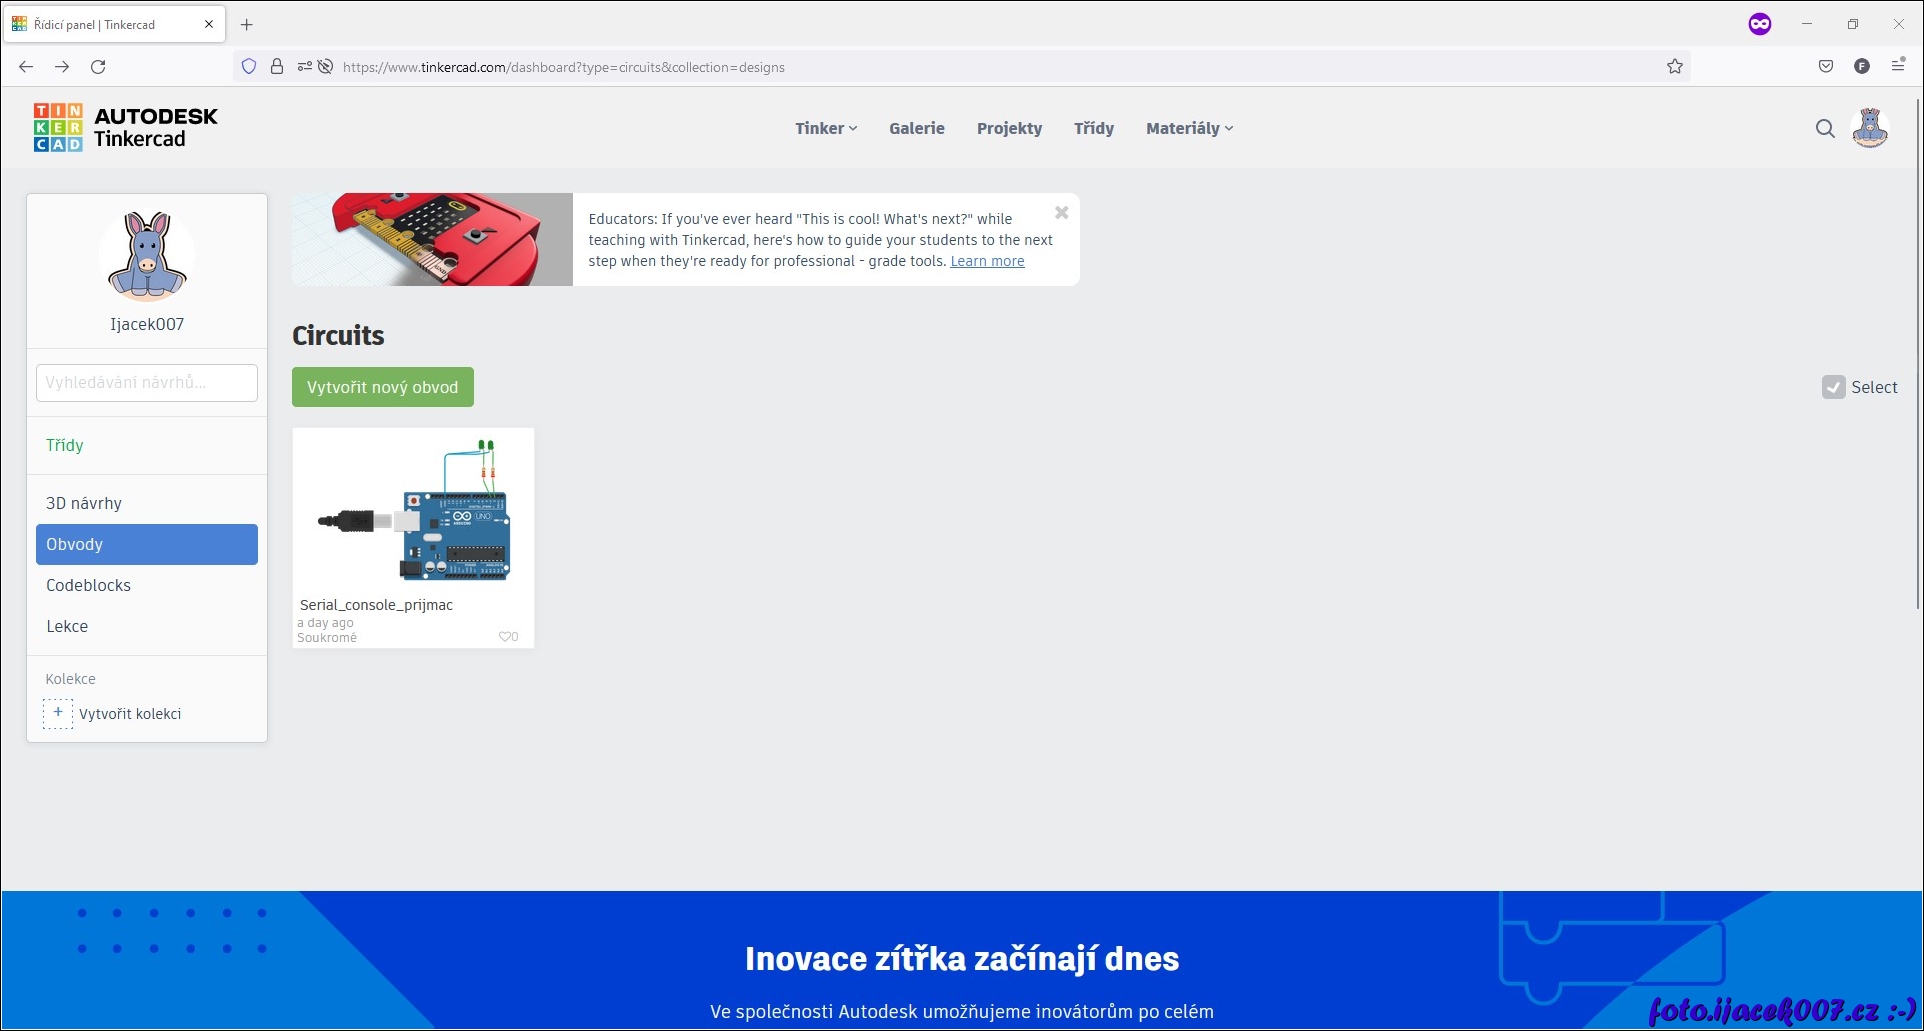
Task: Reload the page with refresh icon
Action: (98, 67)
